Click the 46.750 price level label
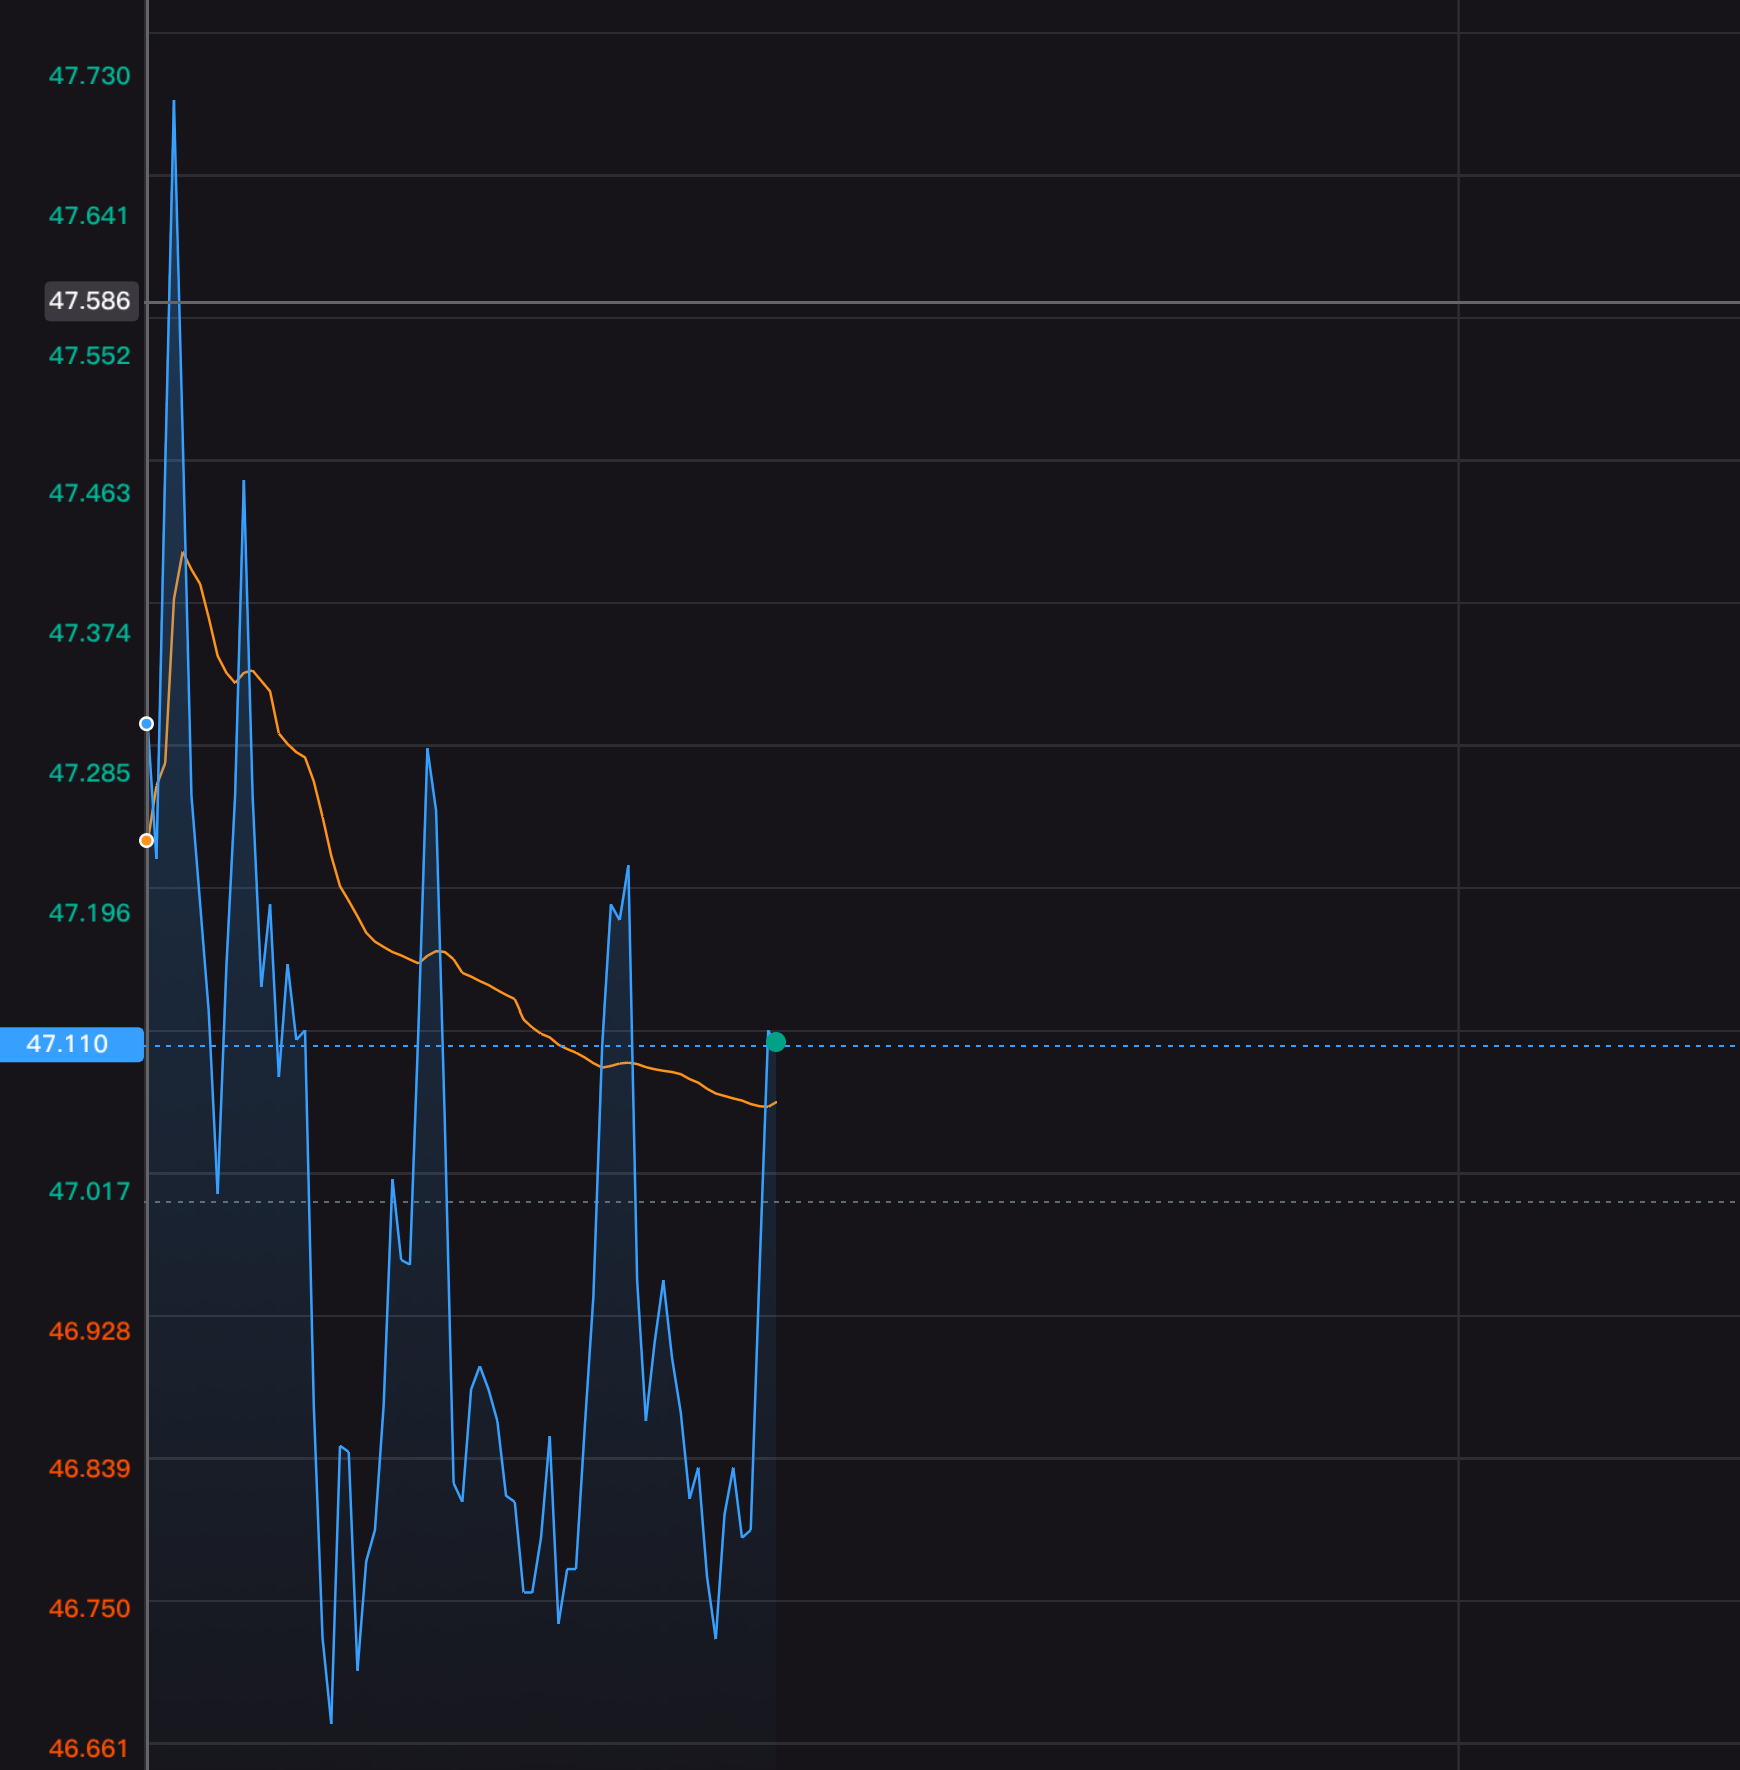Image resolution: width=1740 pixels, height=1770 pixels. pos(90,1608)
